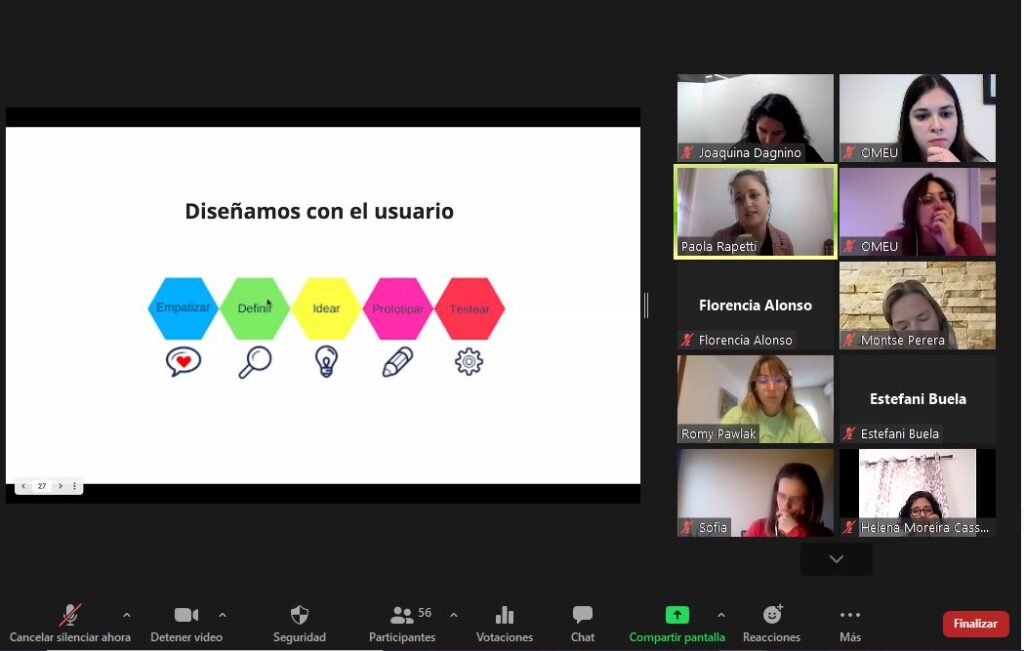The width and height of the screenshot is (1024, 651).
Task: Unmute with Cancelar silenciar ahora
Action: (68, 614)
